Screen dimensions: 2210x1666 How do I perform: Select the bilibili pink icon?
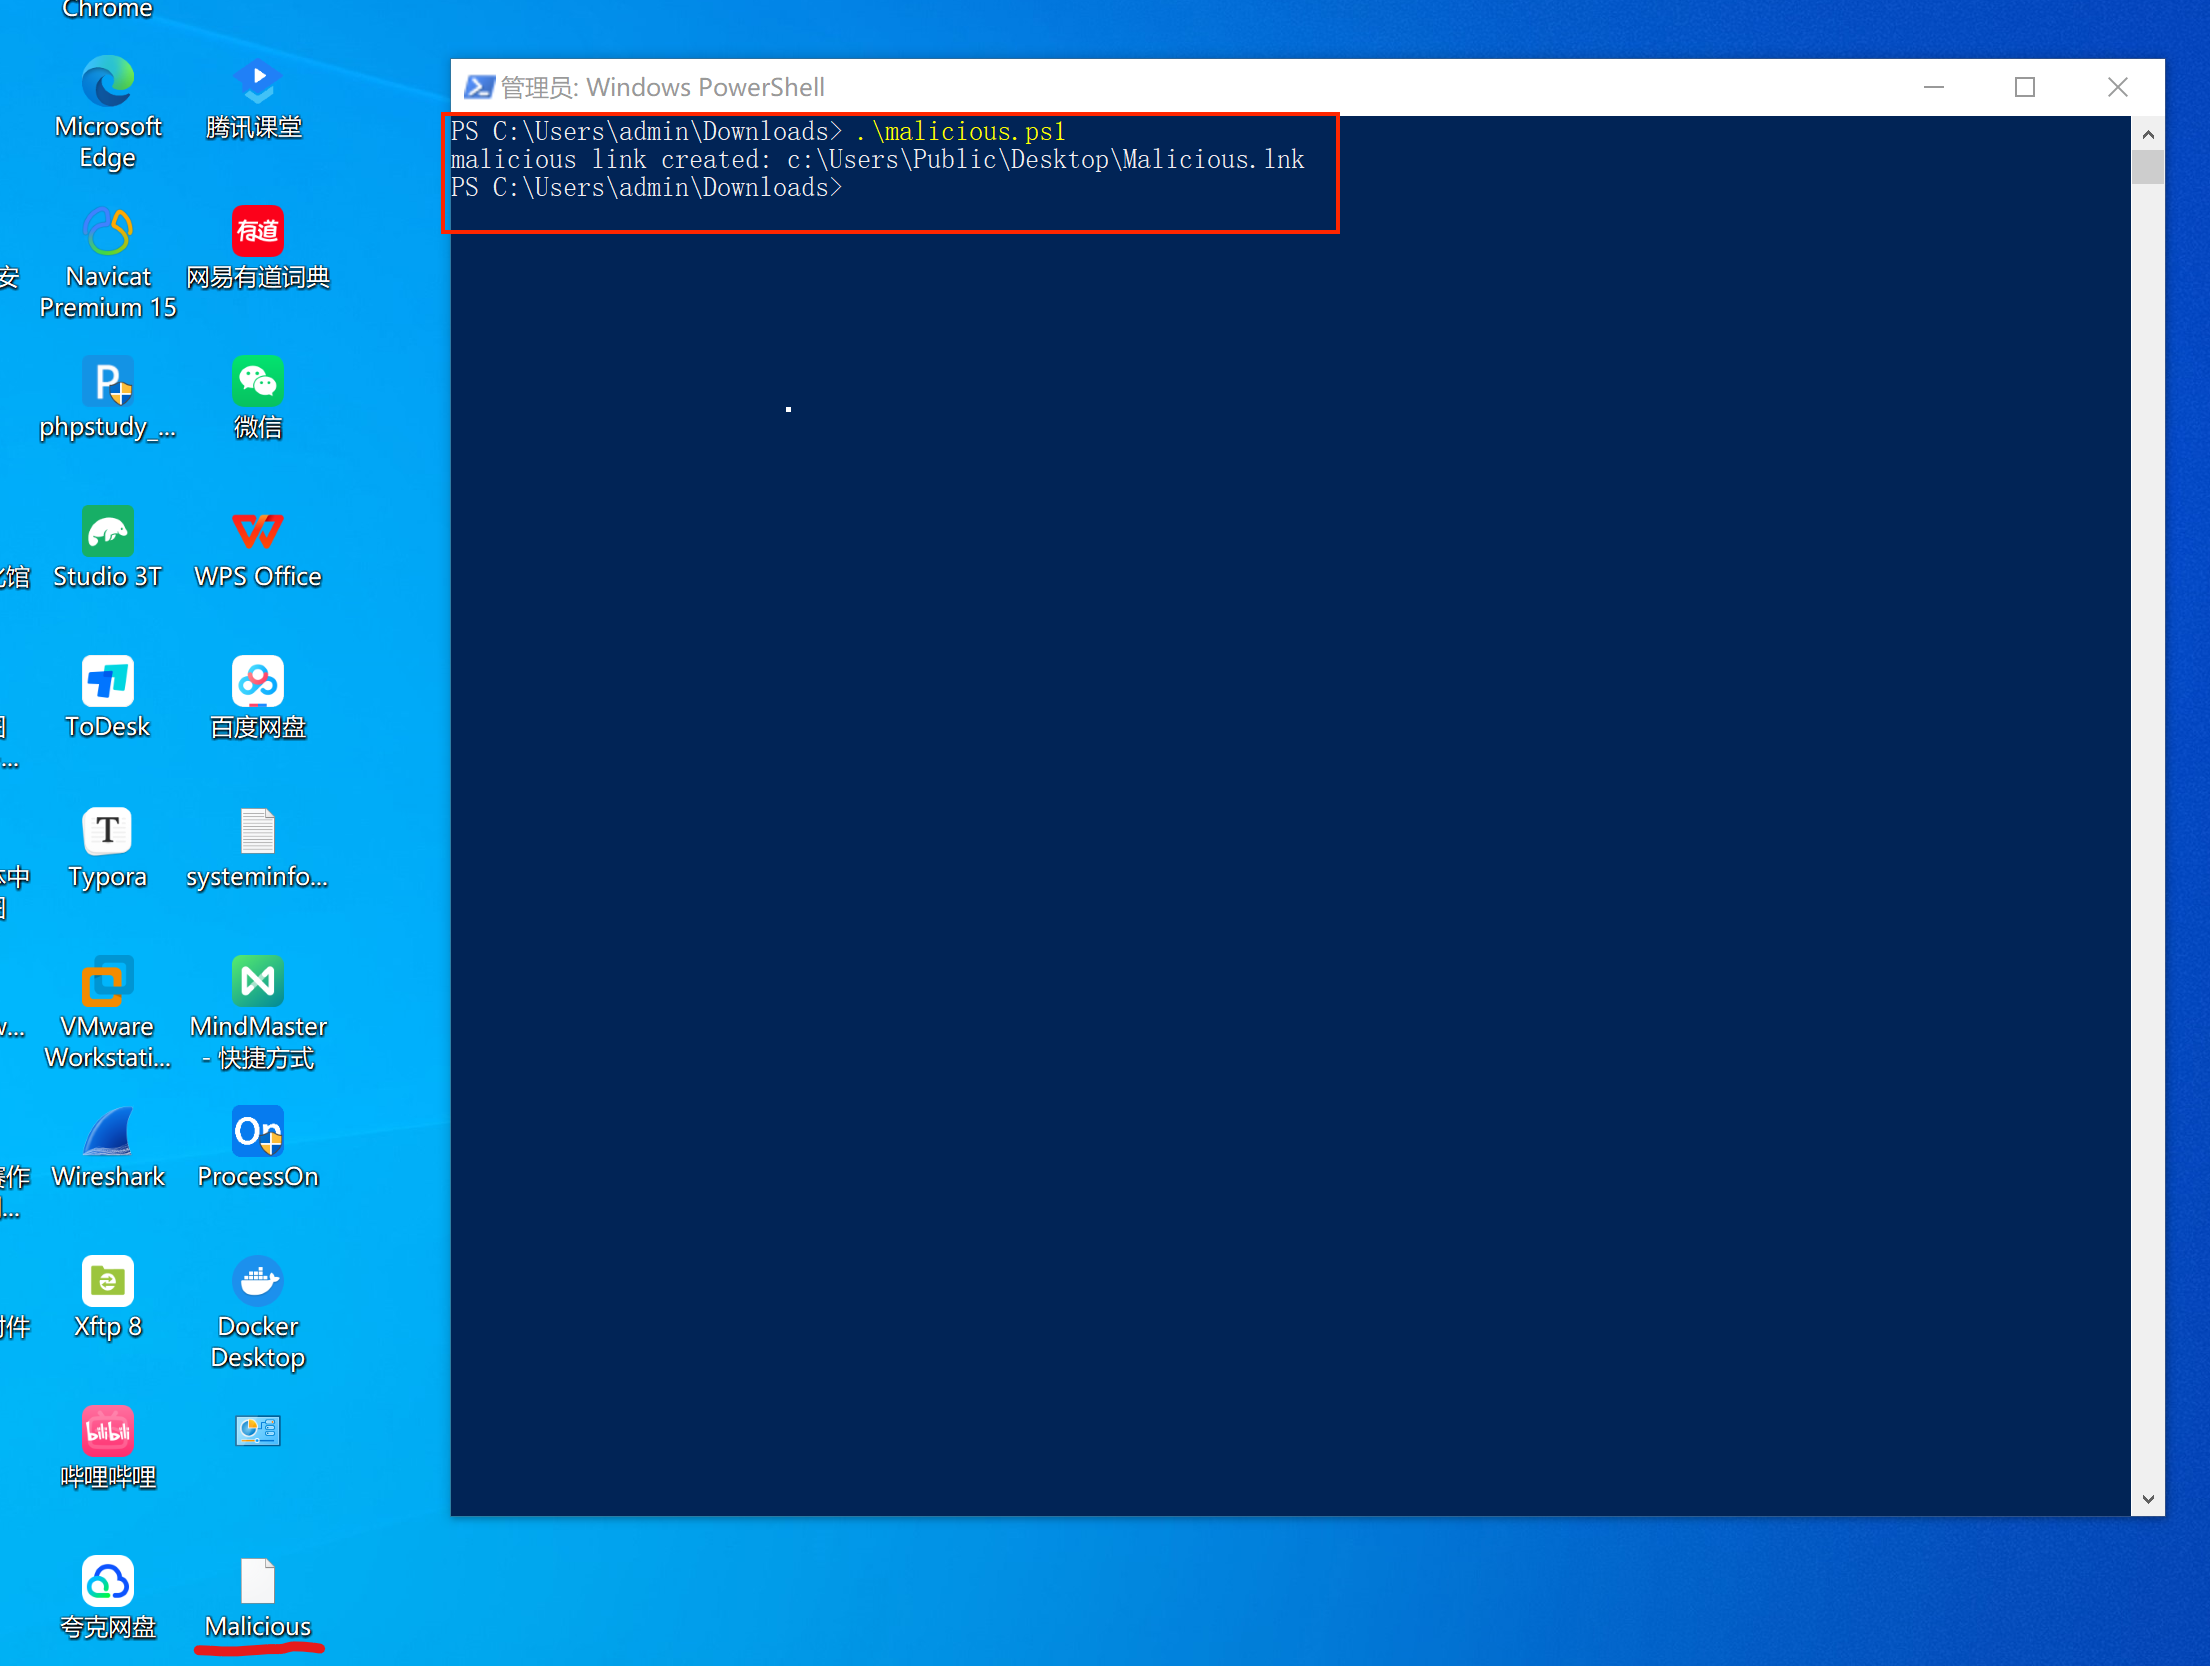pos(108,1432)
